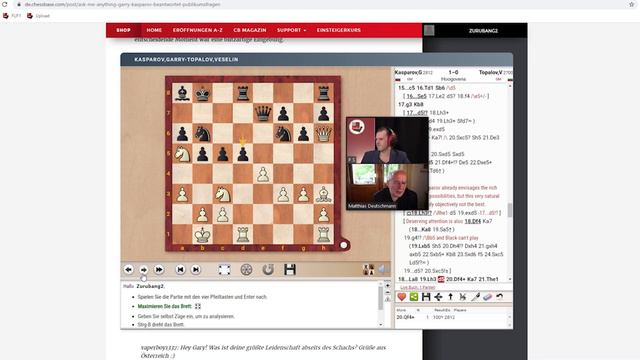This screenshot has height=360, width=640.
Task: Click the undo arrow icon
Action: [x=500, y=297]
